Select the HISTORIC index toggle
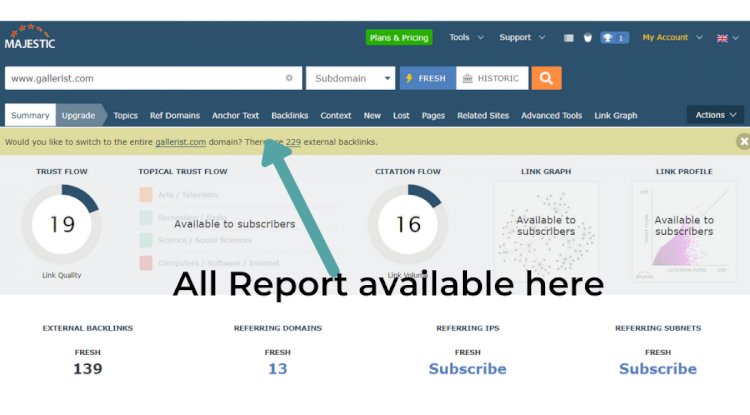The width and height of the screenshot is (750, 415). click(492, 78)
